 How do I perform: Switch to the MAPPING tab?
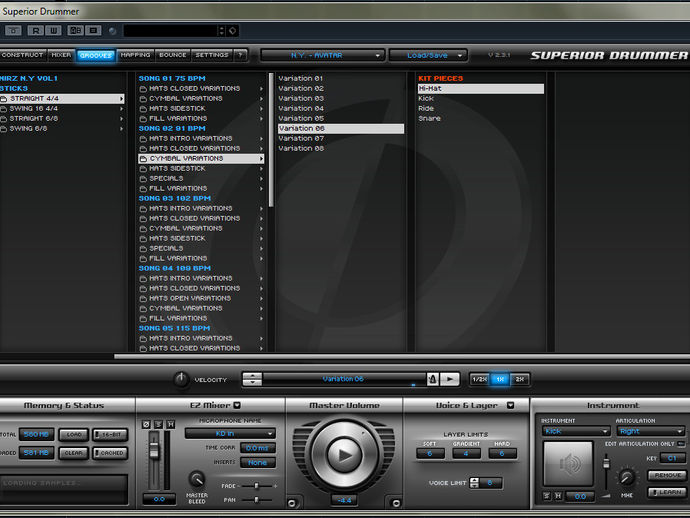136,55
